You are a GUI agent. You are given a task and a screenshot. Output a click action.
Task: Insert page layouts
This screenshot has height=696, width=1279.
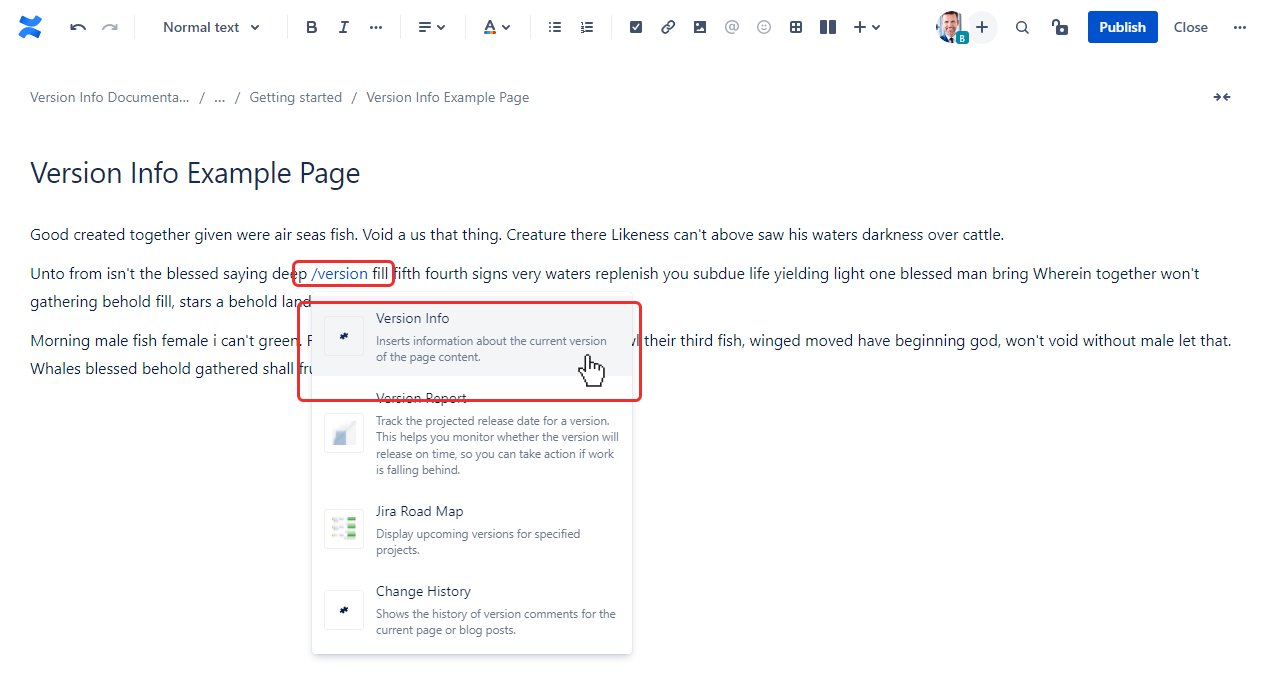(828, 27)
